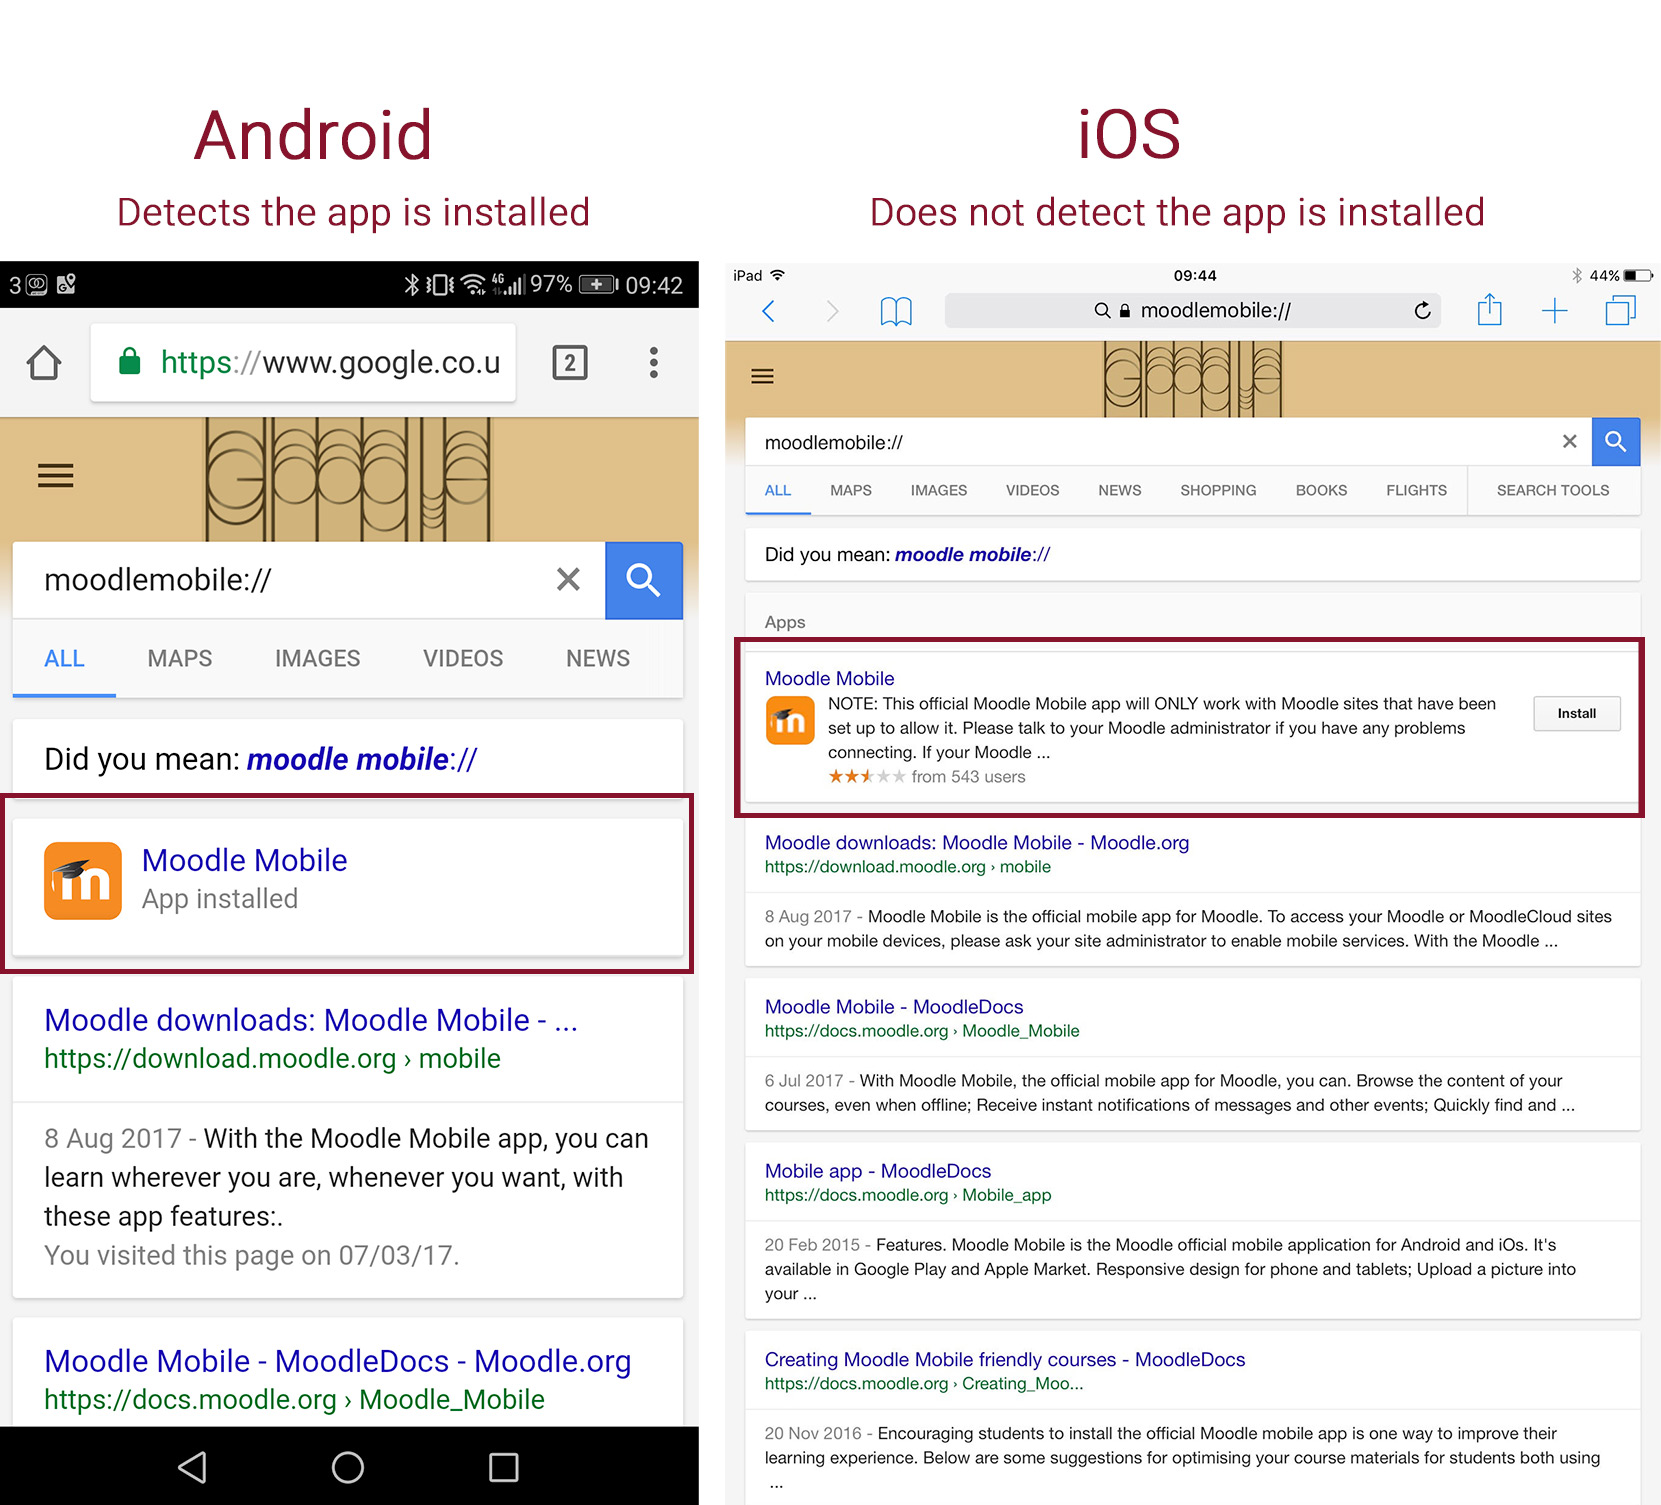Tap the https://docs.moodle.org › Mobile_app URL

click(x=908, y=1194)
